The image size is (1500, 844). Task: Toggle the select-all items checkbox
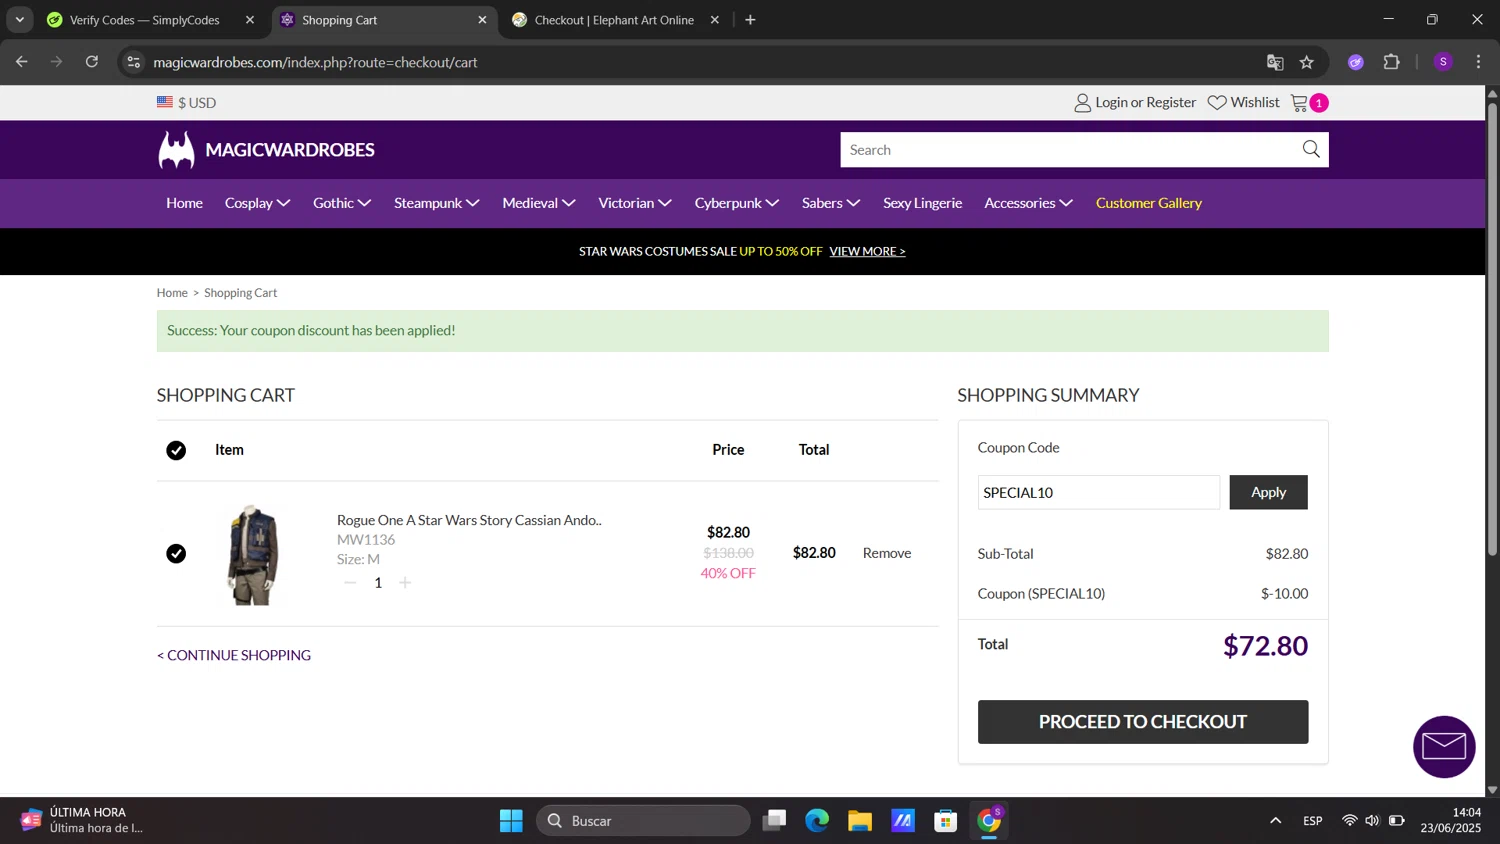(x=176, y=451)
